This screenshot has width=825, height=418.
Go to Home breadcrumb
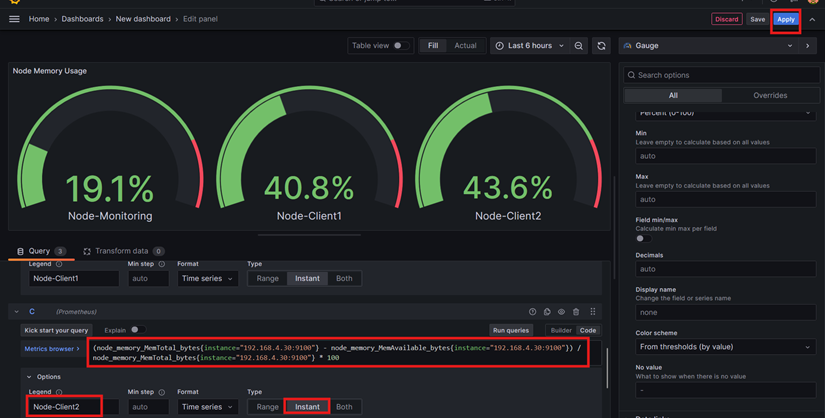tap(39, 19)
